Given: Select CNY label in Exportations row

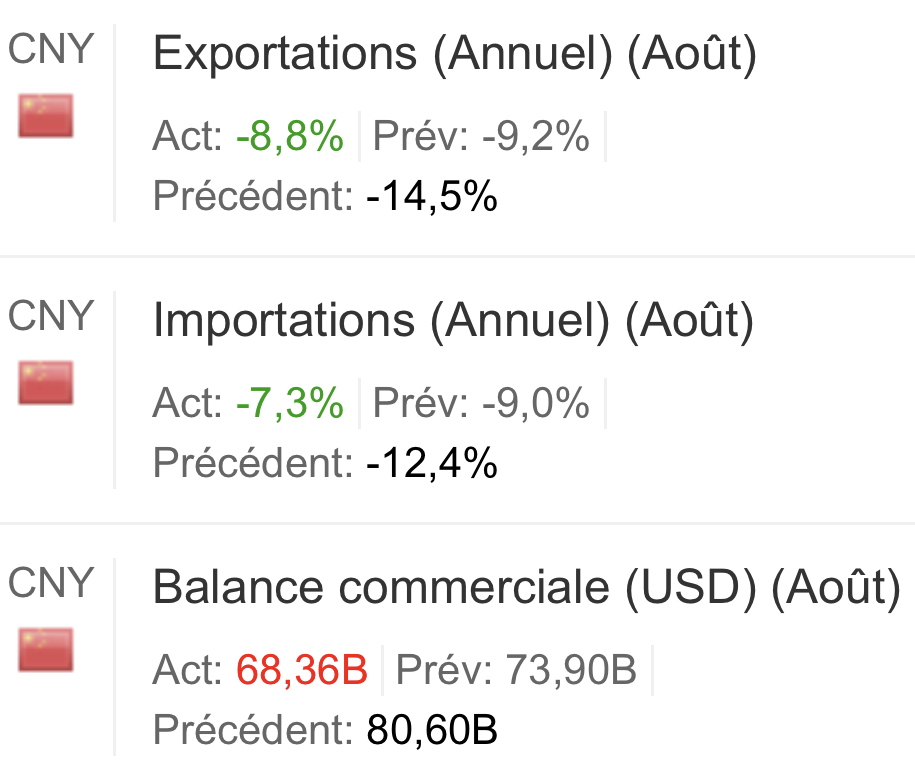Looking at the screenshot, I should point(51,49).
